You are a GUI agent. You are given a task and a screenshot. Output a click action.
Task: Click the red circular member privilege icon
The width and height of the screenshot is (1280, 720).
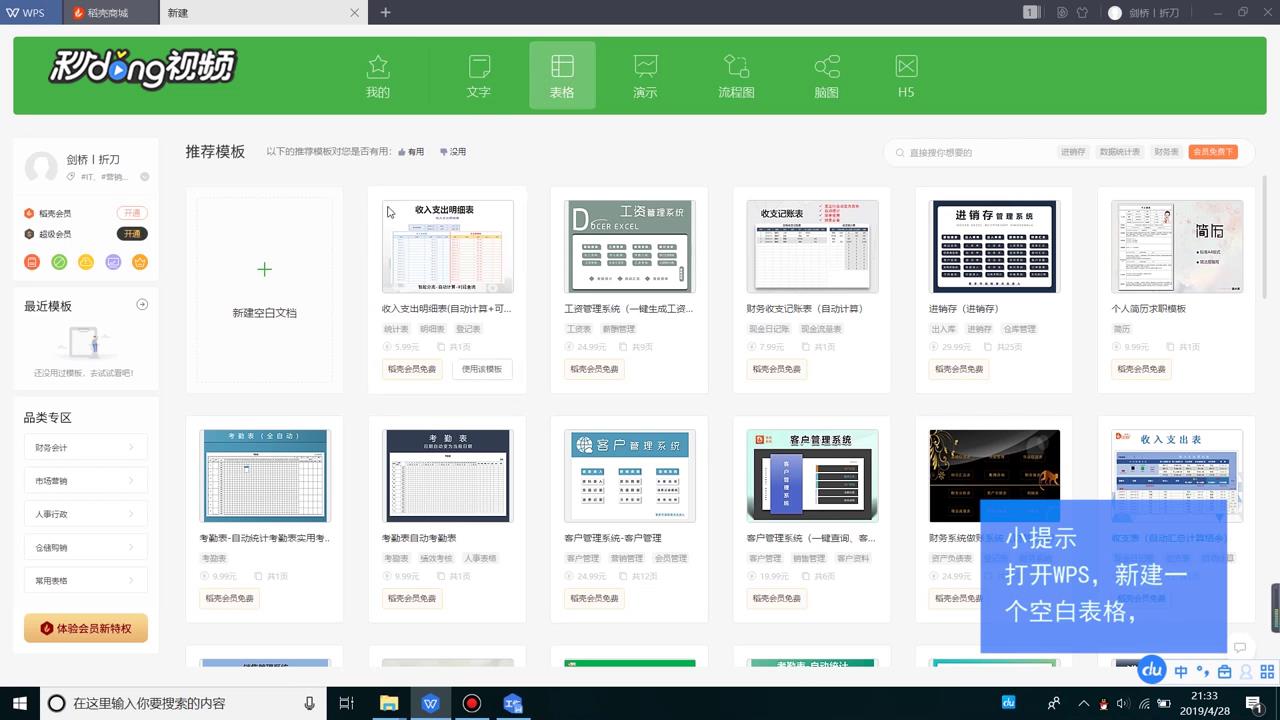click(32, 262)
